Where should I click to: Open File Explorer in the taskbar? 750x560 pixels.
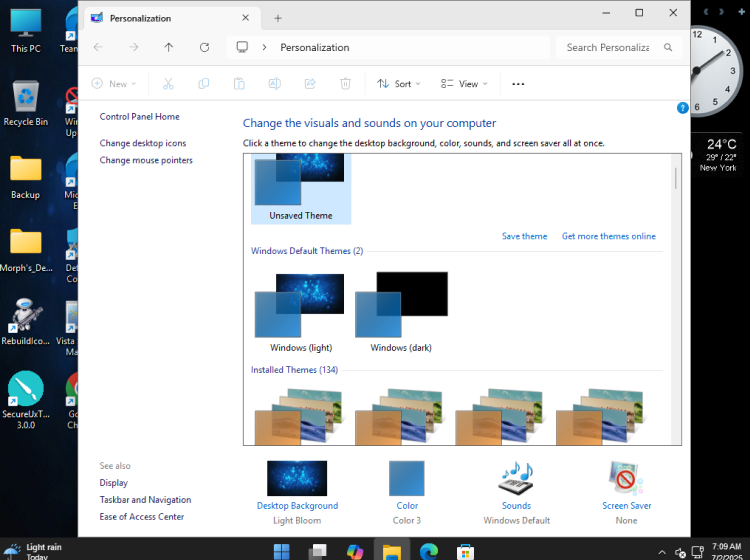pos(392,551)
